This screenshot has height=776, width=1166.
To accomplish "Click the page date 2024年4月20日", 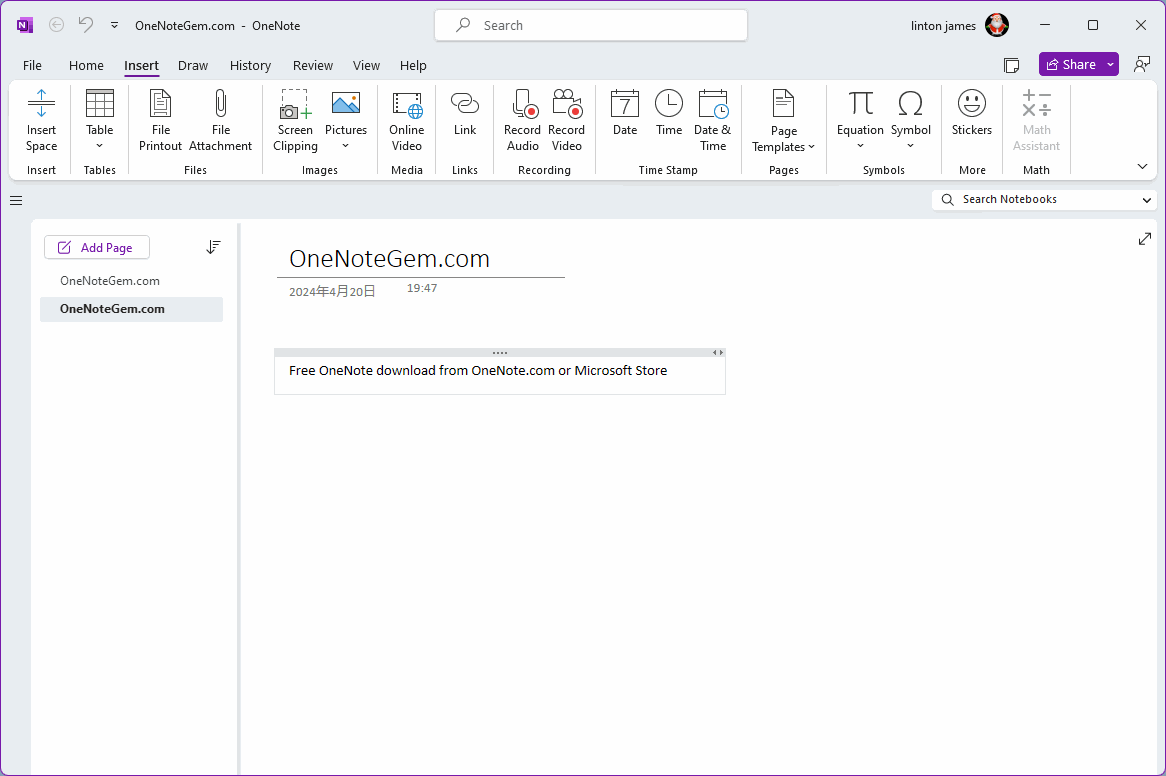I will (x=332, y=292).
